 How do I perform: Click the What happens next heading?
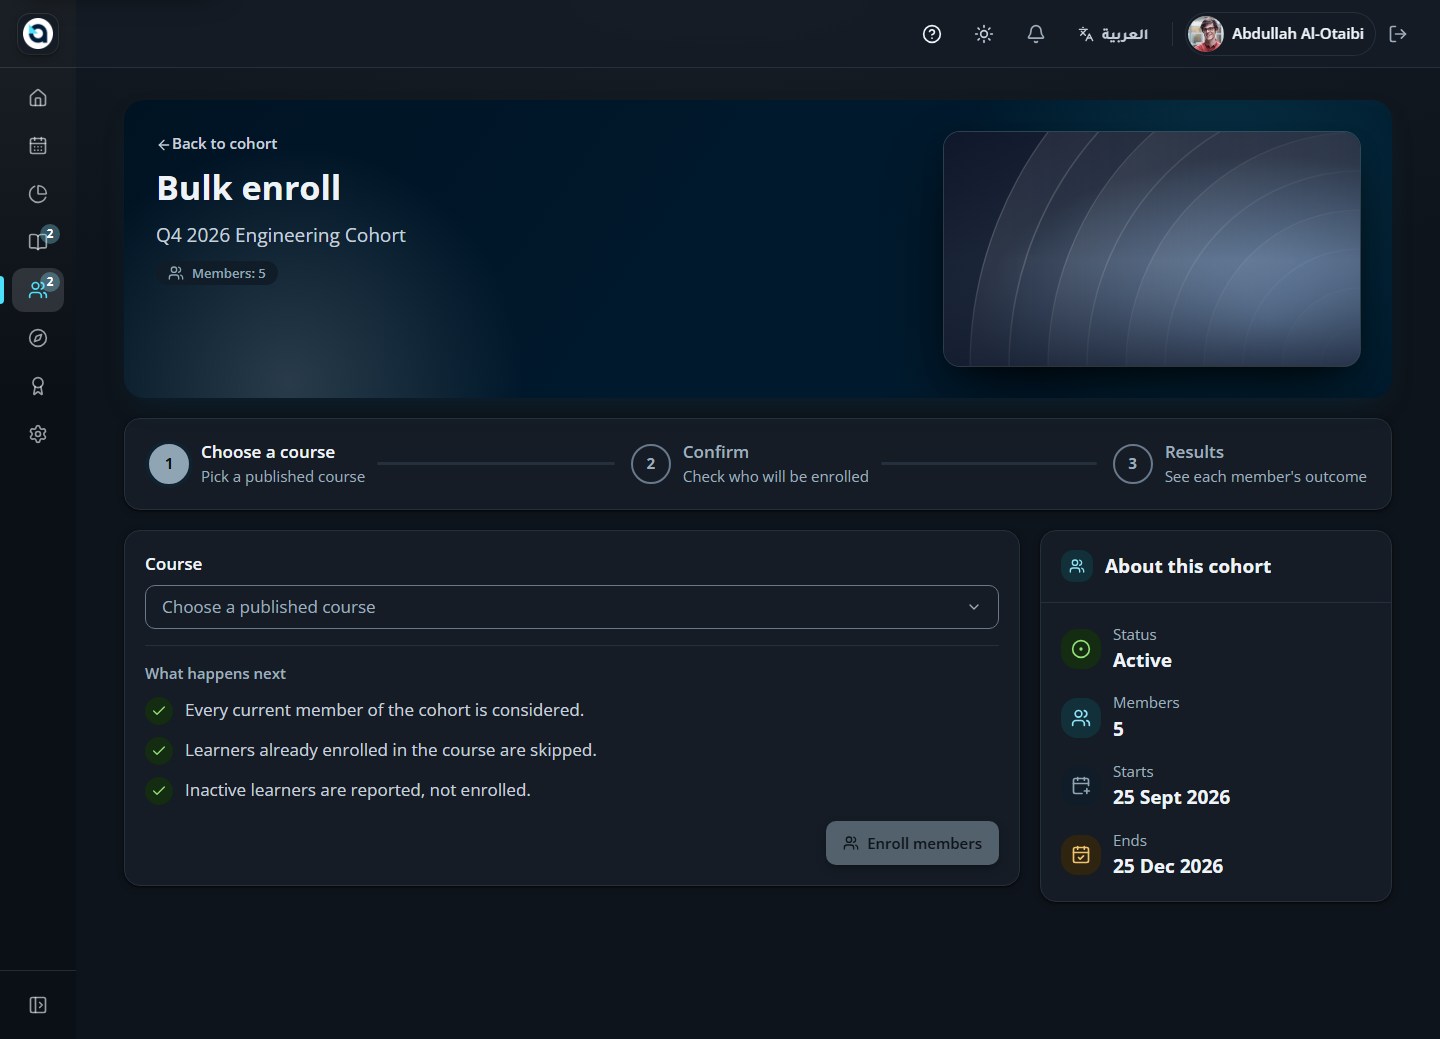tap(215, 674)
